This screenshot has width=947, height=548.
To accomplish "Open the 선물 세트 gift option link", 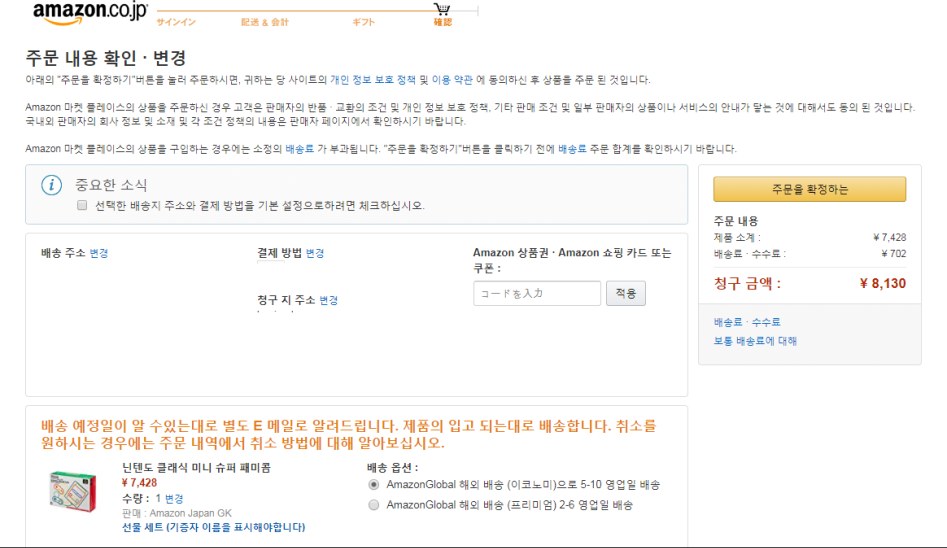I will tap(213, 527).
